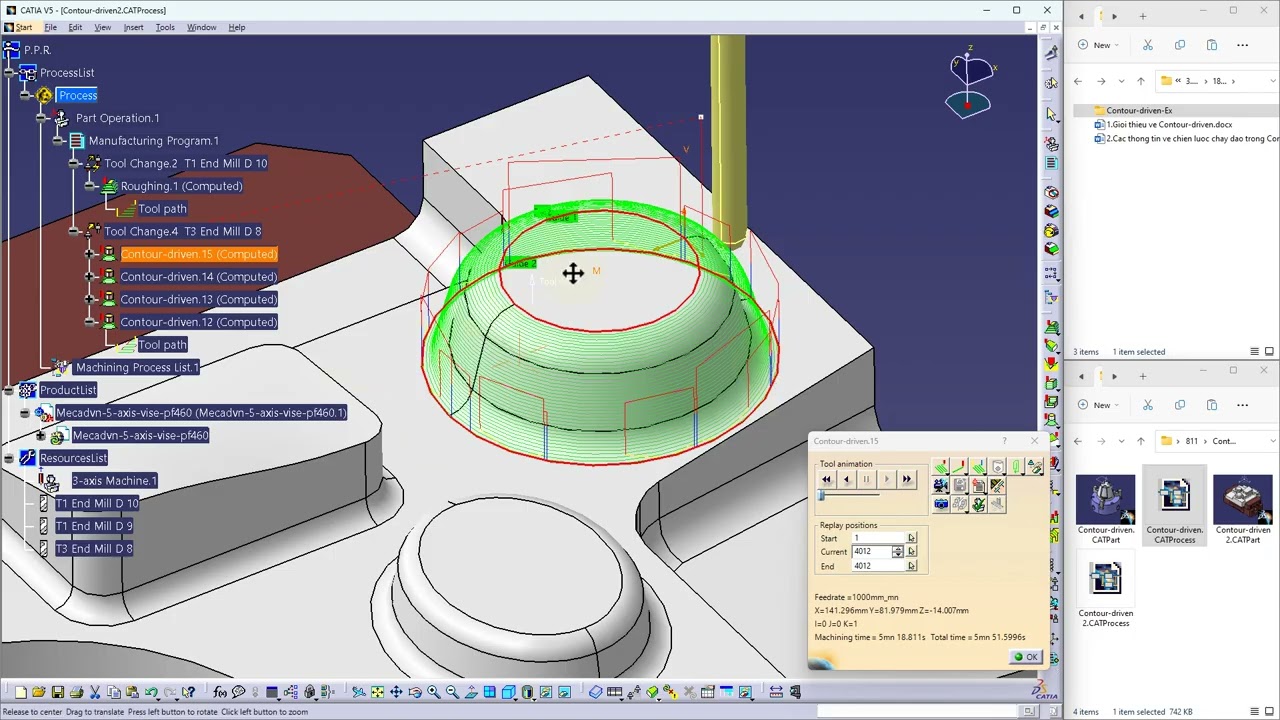The width and height of the screenshot is (1280, 720).
Task: Click the Cut scissors icon in bottom toolbar
Action: (x=95, y=692)
